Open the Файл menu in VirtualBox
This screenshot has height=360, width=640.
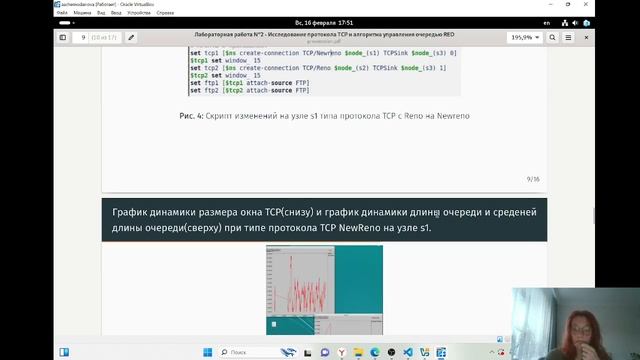pyautogui.click(x=62, y=13)
